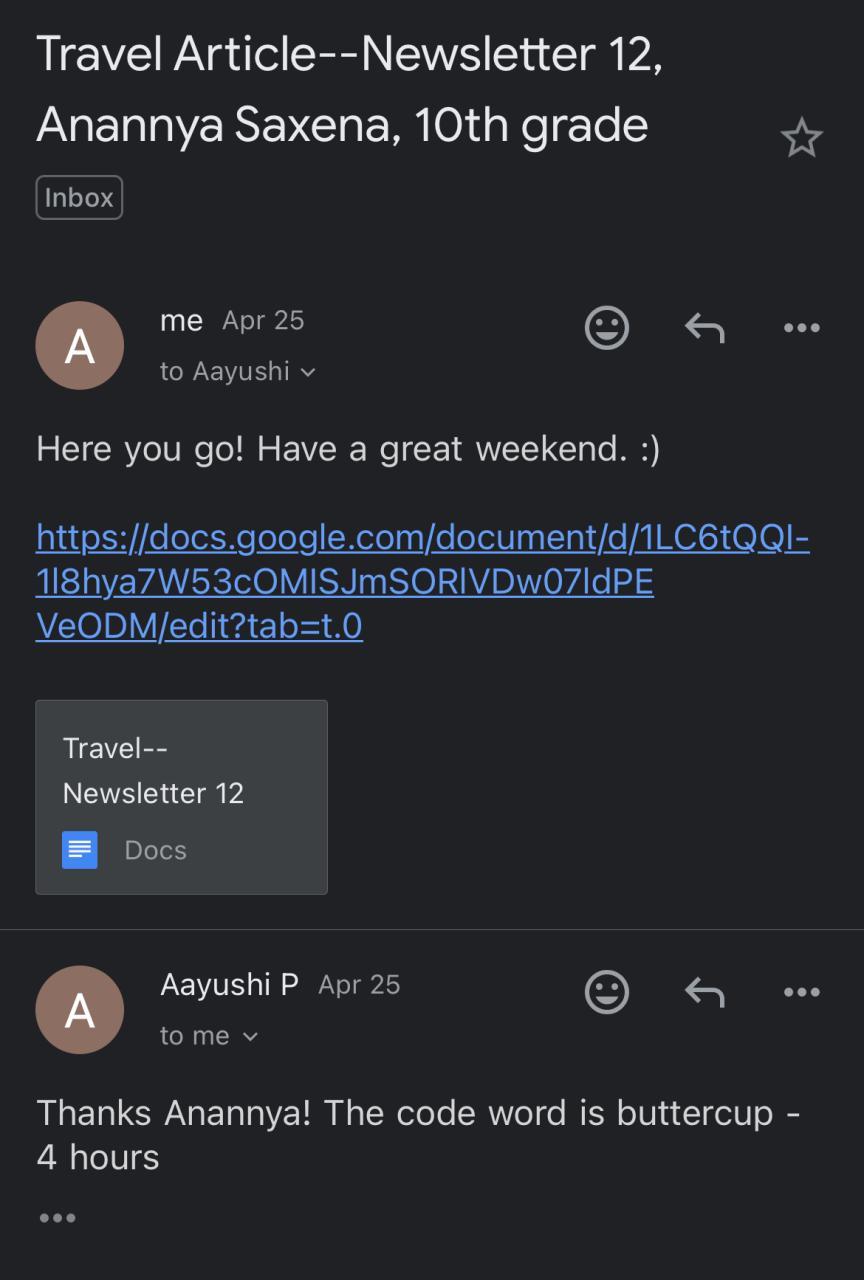Viewport: 864px width, 1280px height.
Task: Tap the blue Google Docs file icon
Action: coord(80,850)
